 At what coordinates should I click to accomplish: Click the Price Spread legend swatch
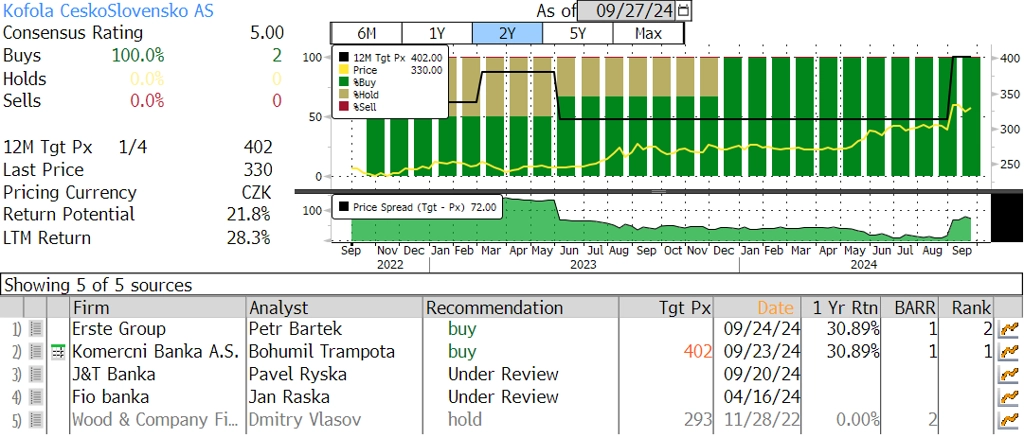[x=344, y=208]
